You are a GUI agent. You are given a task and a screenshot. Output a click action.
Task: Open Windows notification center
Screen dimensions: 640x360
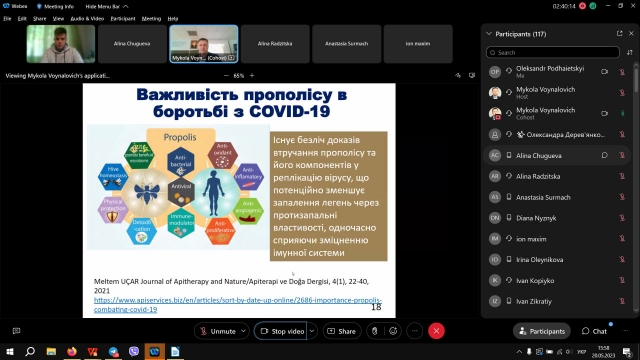tap(627, 351)
